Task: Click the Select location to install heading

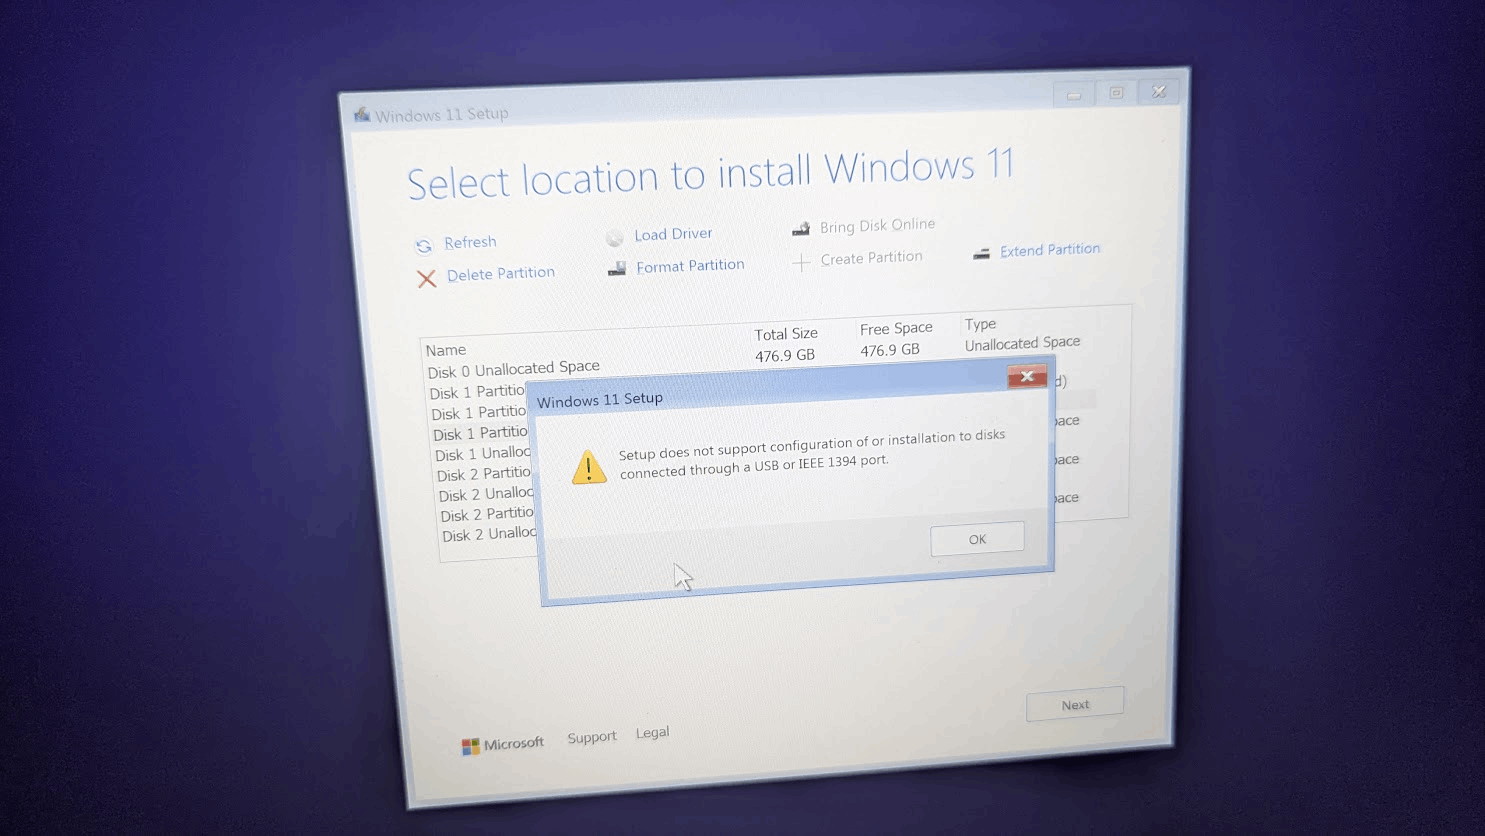Action: pos(710,175)
